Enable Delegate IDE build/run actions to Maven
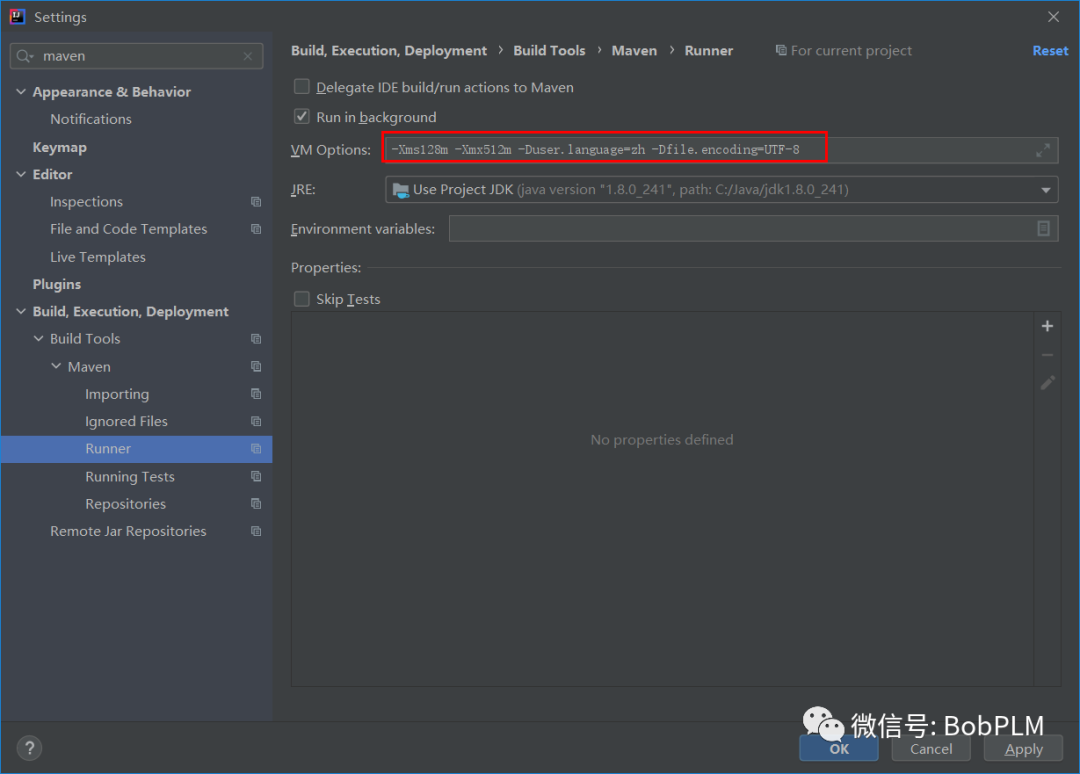Viewport: 1080px width, 774px height. 302,87
